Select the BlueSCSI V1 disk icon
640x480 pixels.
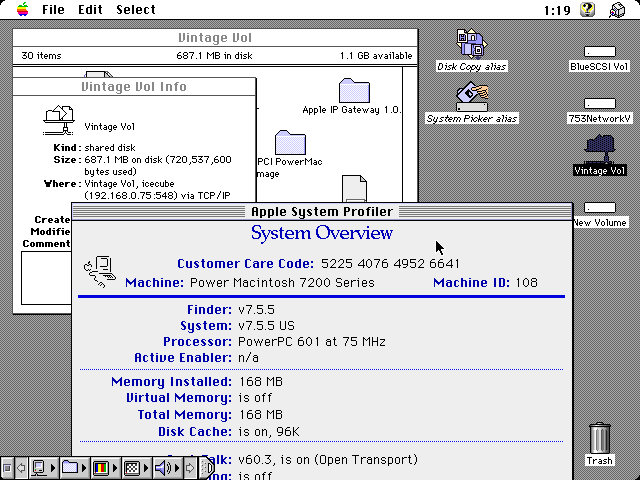(x=599, y=51)
